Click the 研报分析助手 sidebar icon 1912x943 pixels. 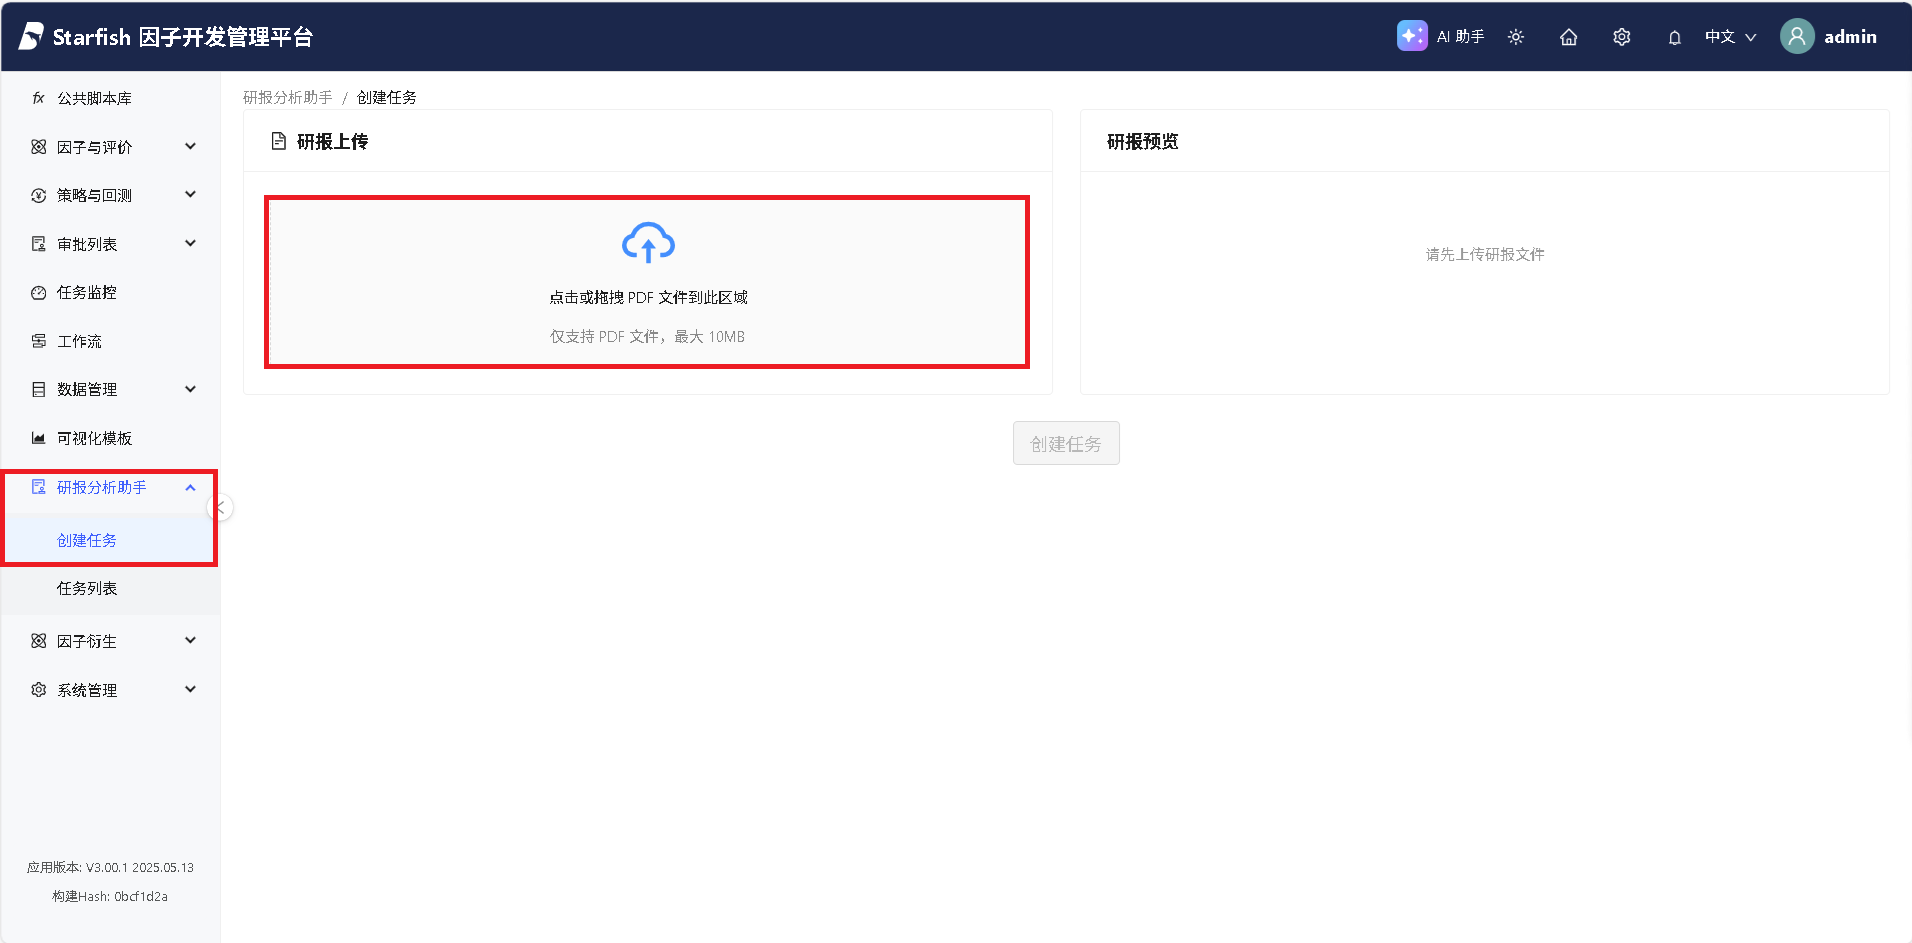coord(38,487)
